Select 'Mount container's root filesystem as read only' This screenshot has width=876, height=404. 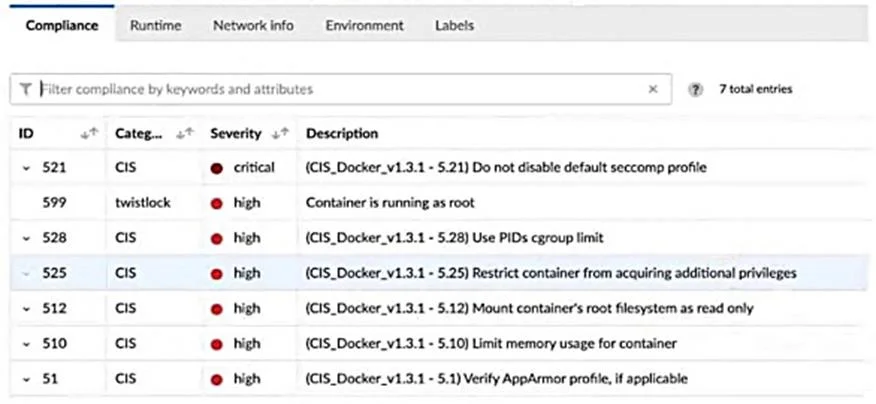613,308
